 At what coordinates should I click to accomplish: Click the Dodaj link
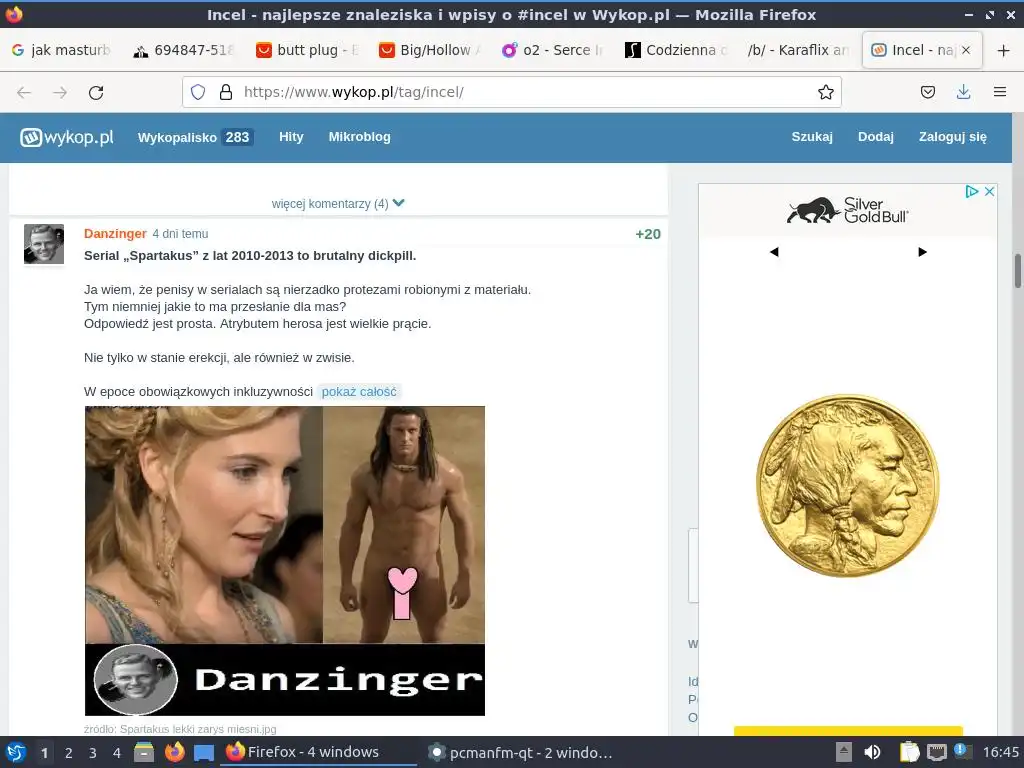click(876, 137)
